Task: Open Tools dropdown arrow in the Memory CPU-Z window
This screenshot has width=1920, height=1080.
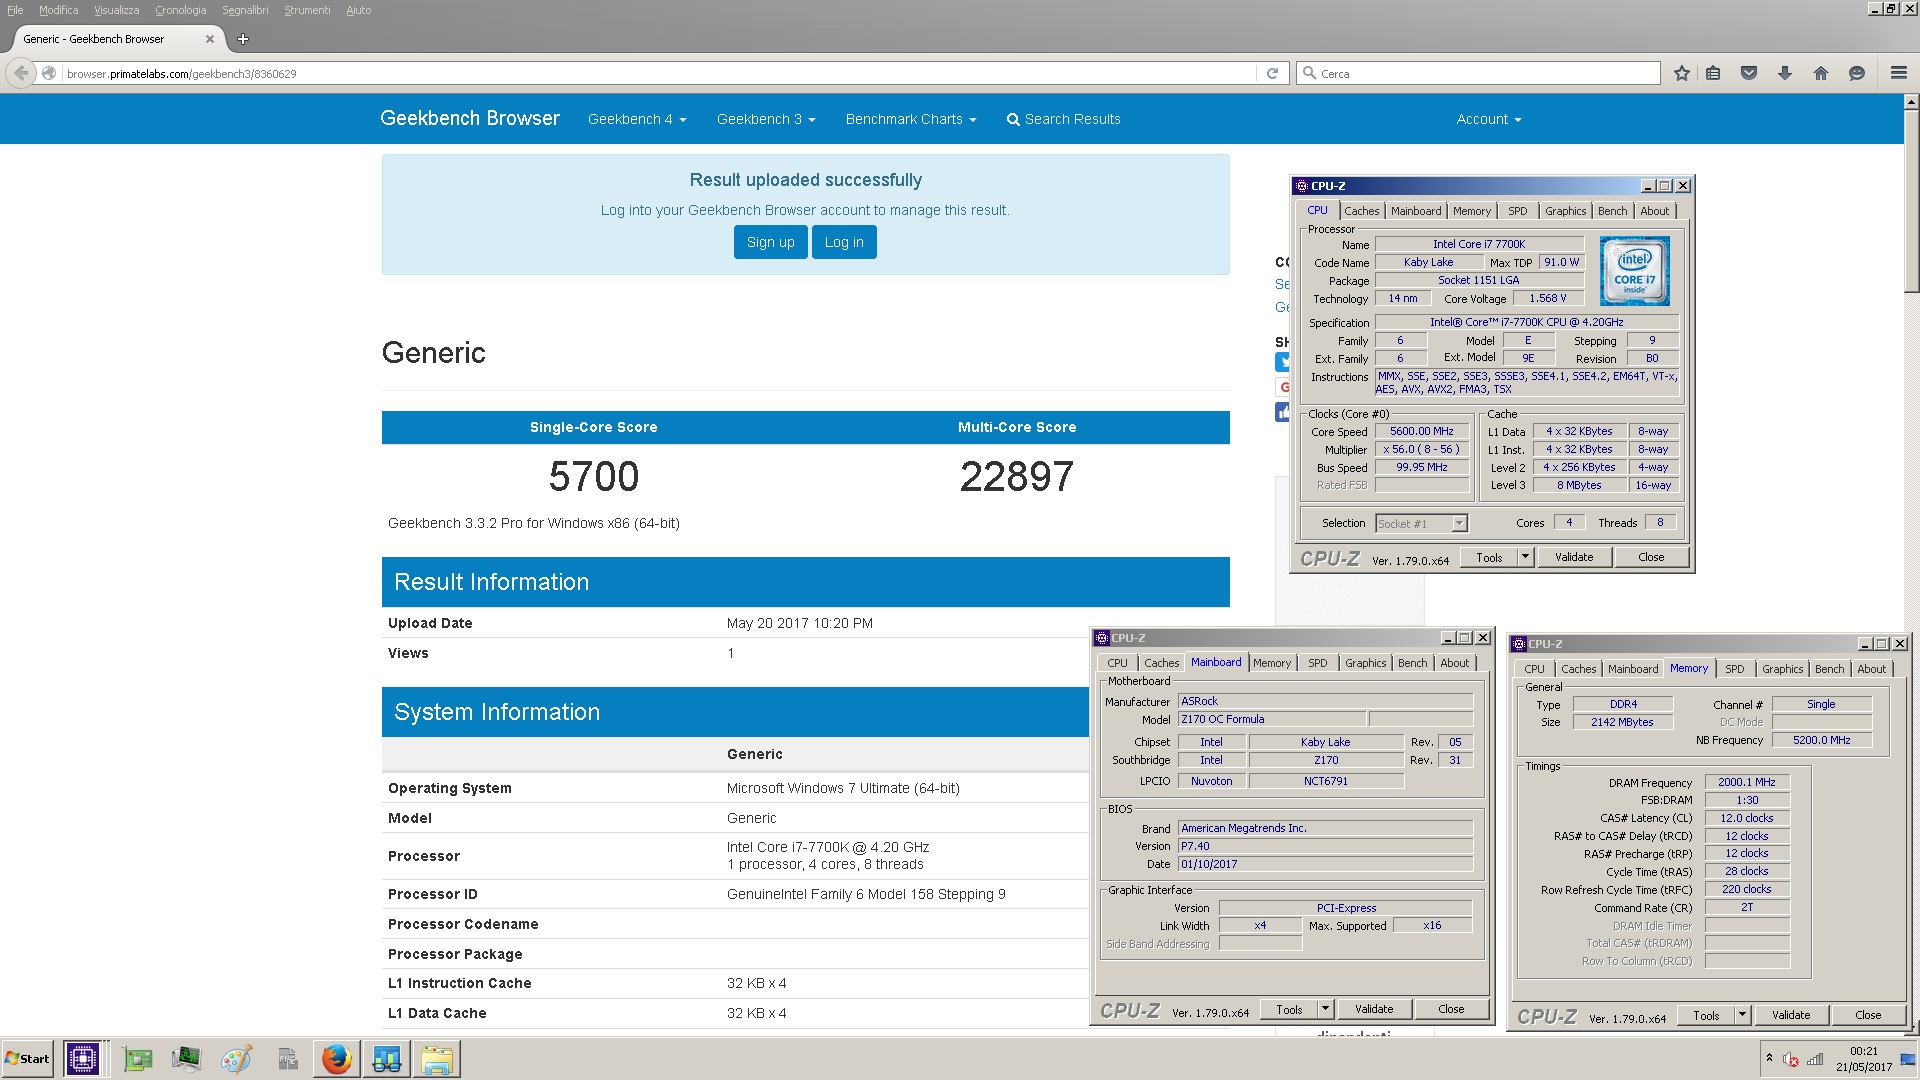Action: [x=1742, y=1015]
